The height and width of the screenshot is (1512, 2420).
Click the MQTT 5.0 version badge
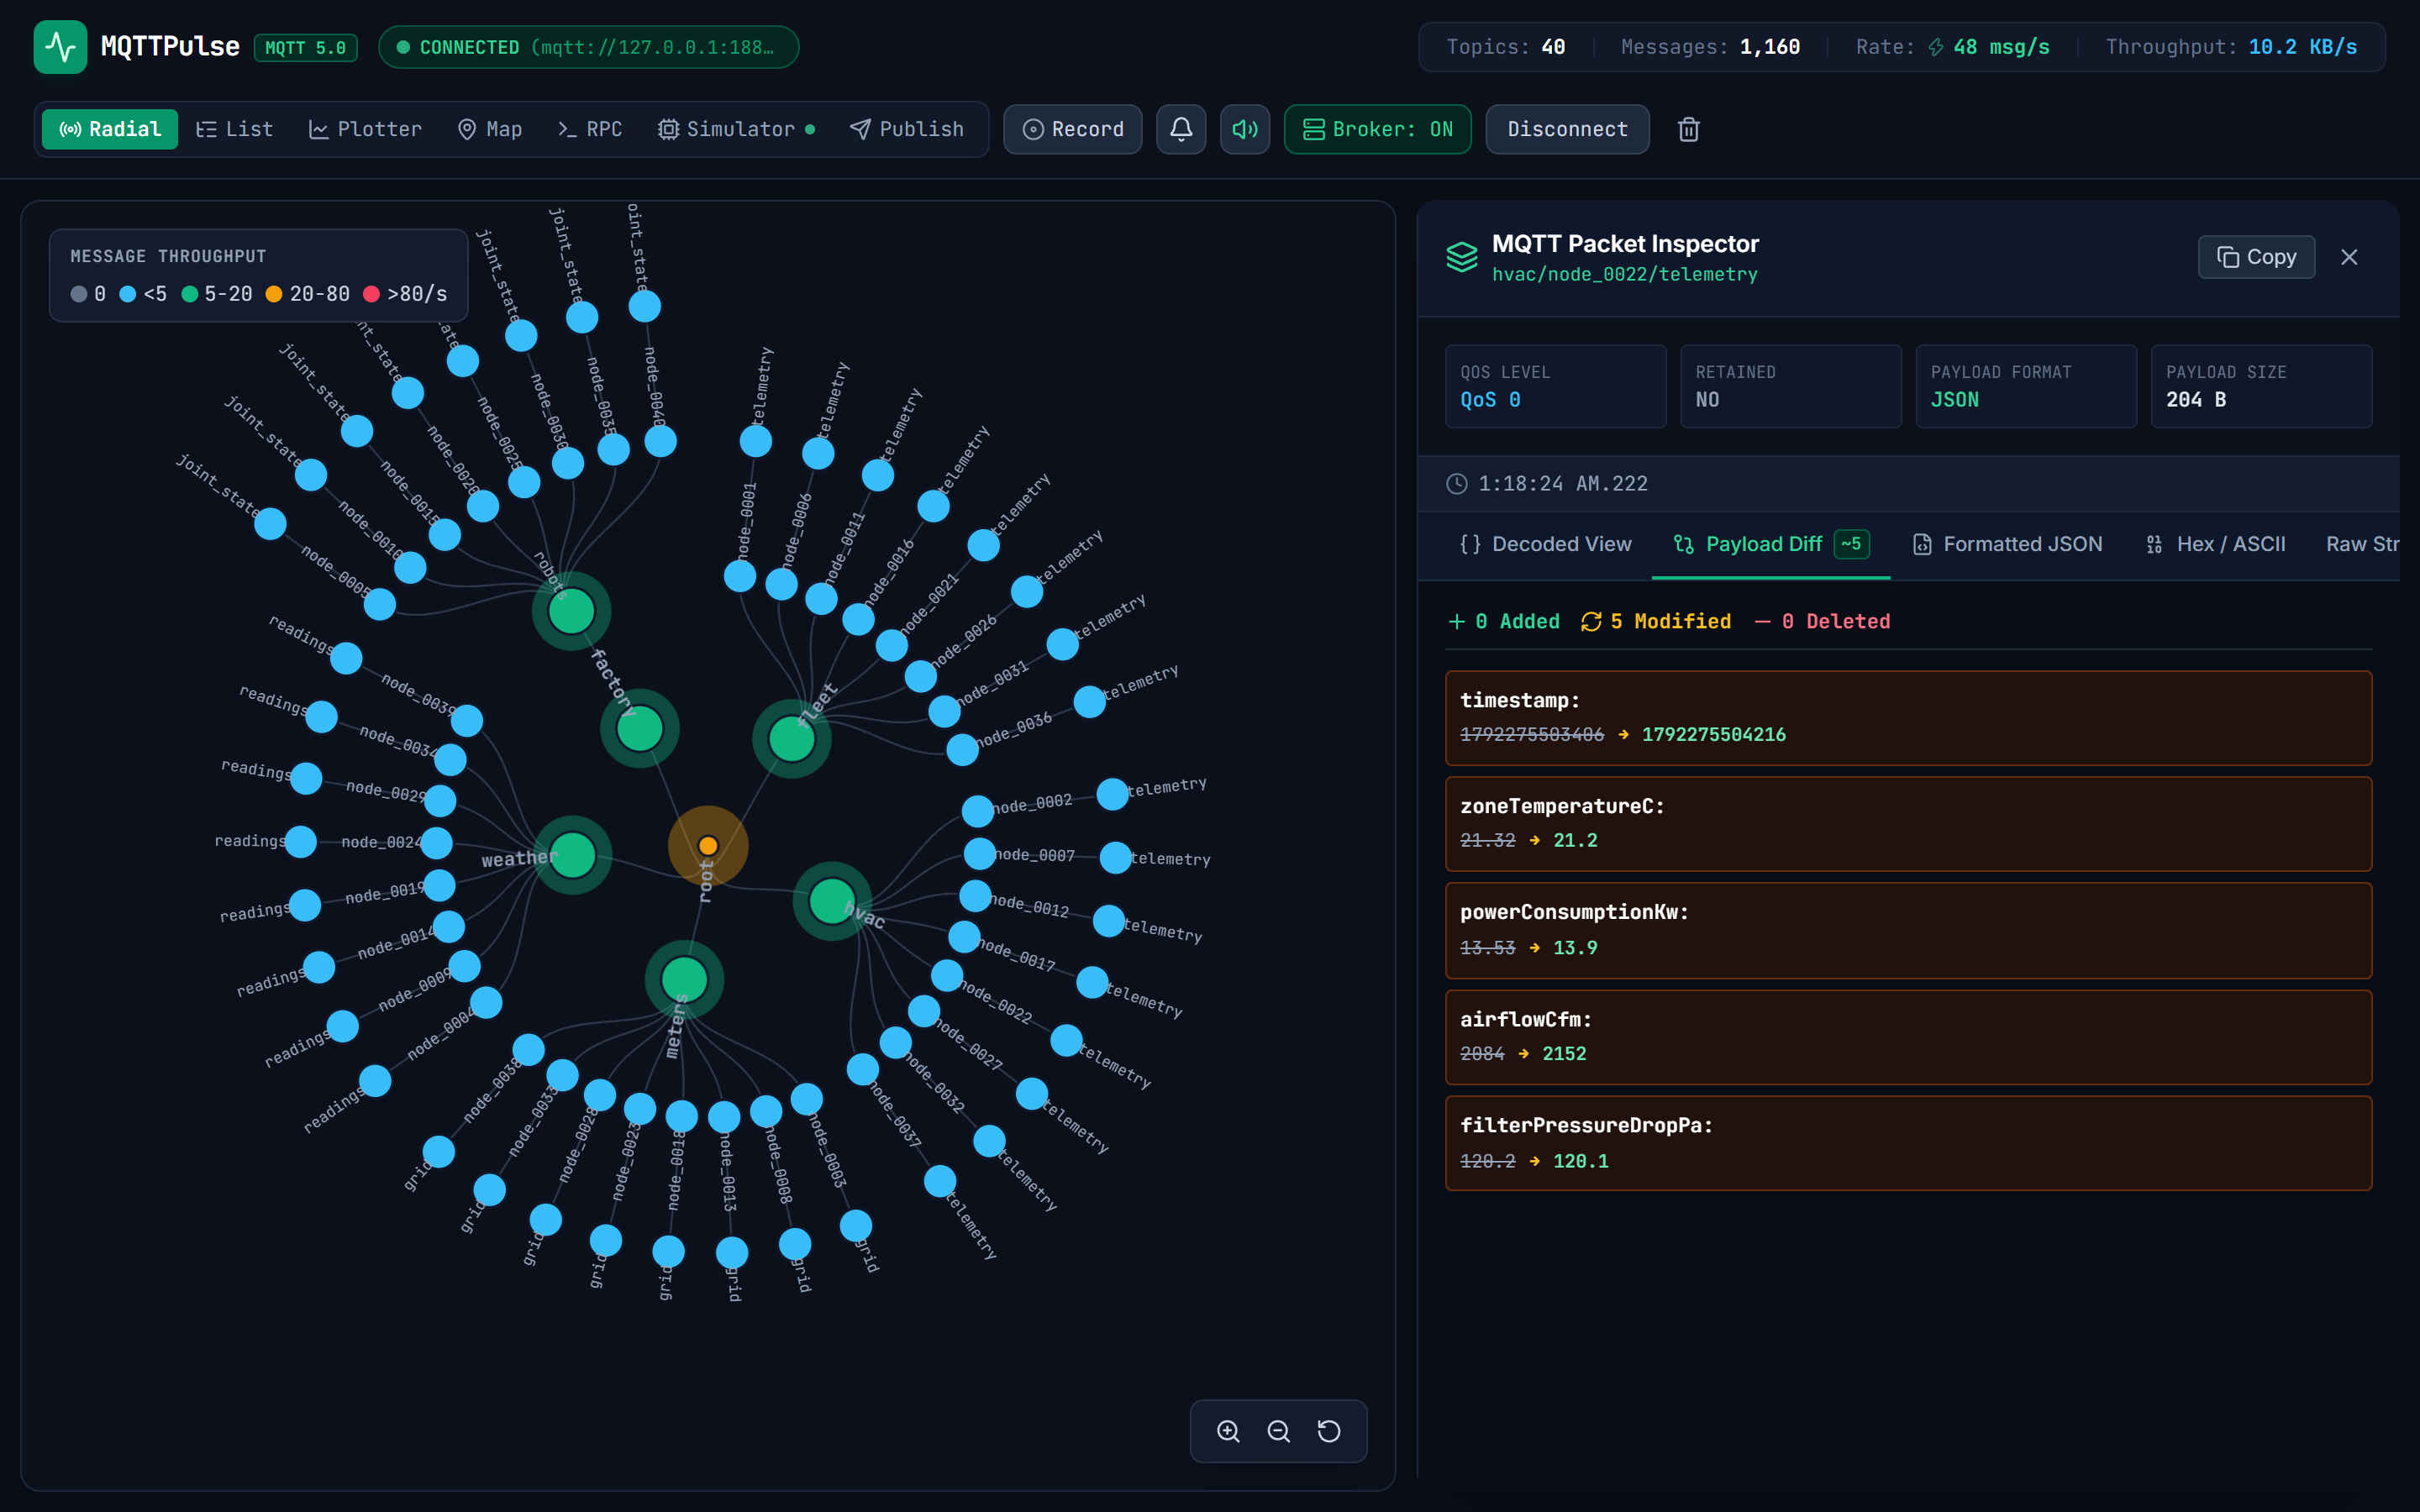(x=306, y=48)
